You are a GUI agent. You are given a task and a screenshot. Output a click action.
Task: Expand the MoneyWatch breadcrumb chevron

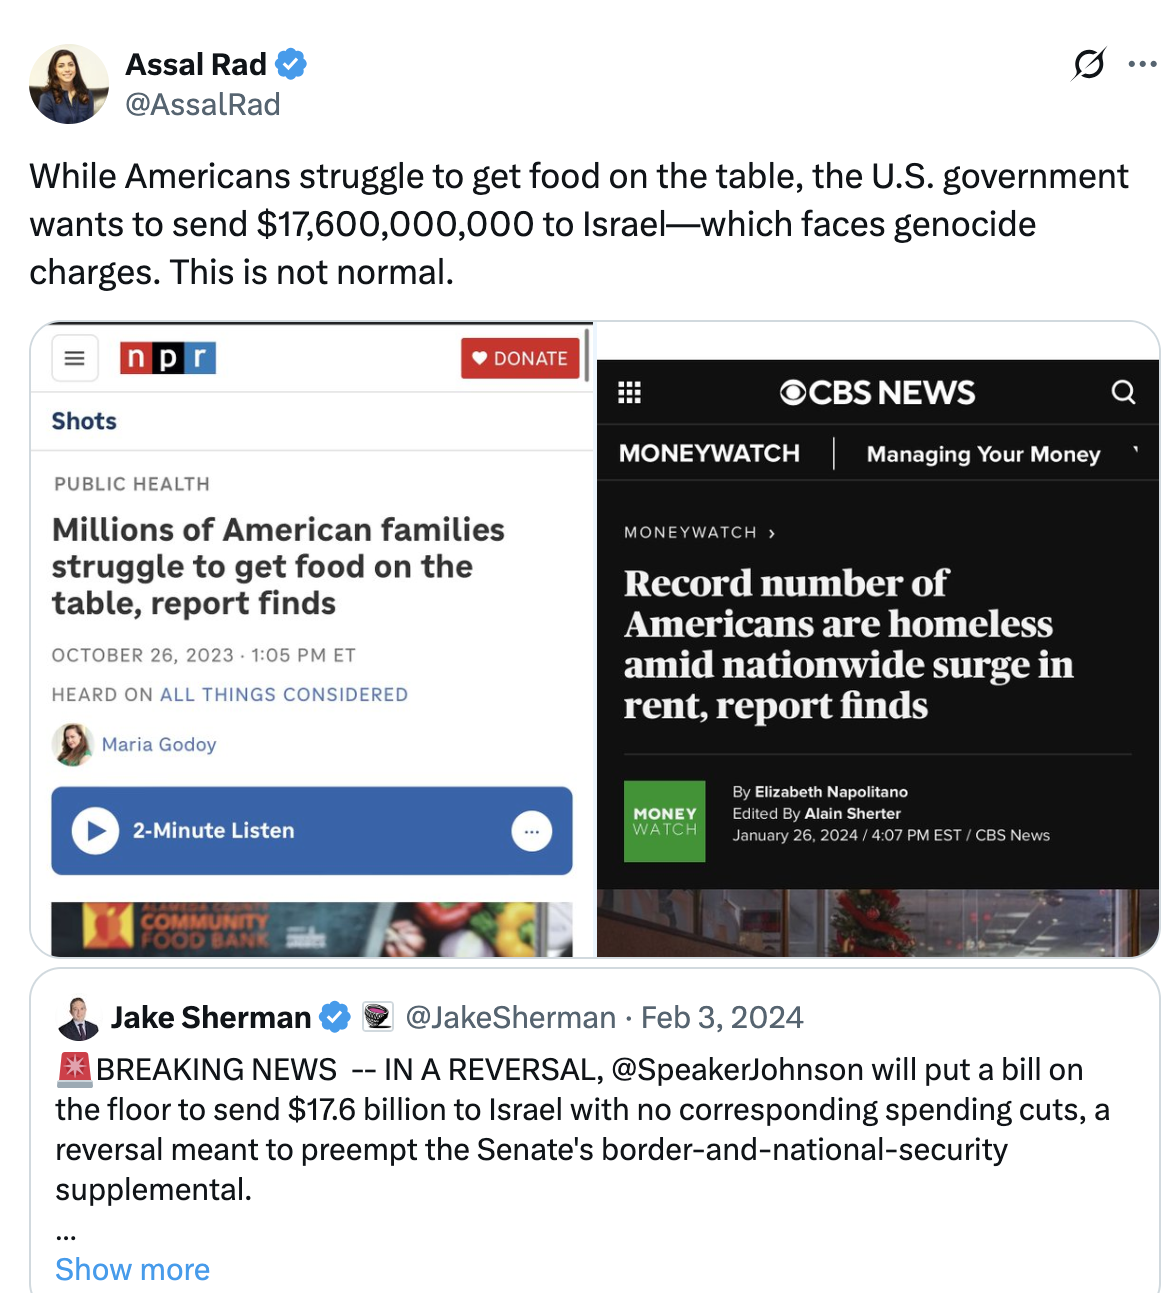(x=772, y=533)
